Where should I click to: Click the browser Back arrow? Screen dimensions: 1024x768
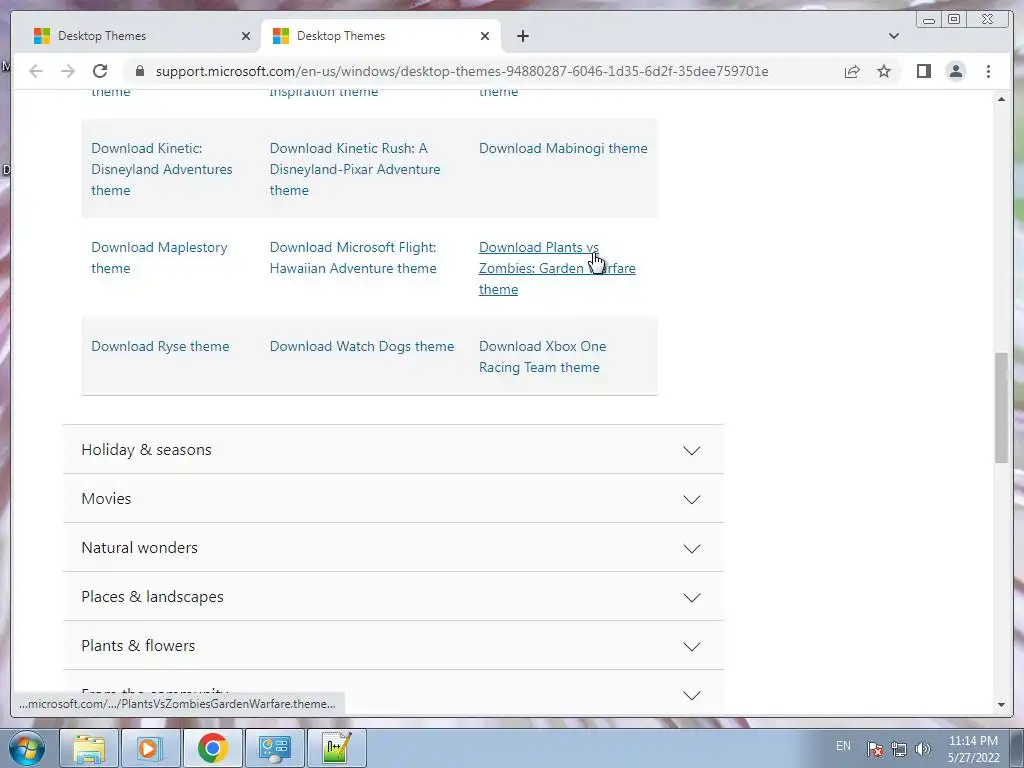[36, 71]
